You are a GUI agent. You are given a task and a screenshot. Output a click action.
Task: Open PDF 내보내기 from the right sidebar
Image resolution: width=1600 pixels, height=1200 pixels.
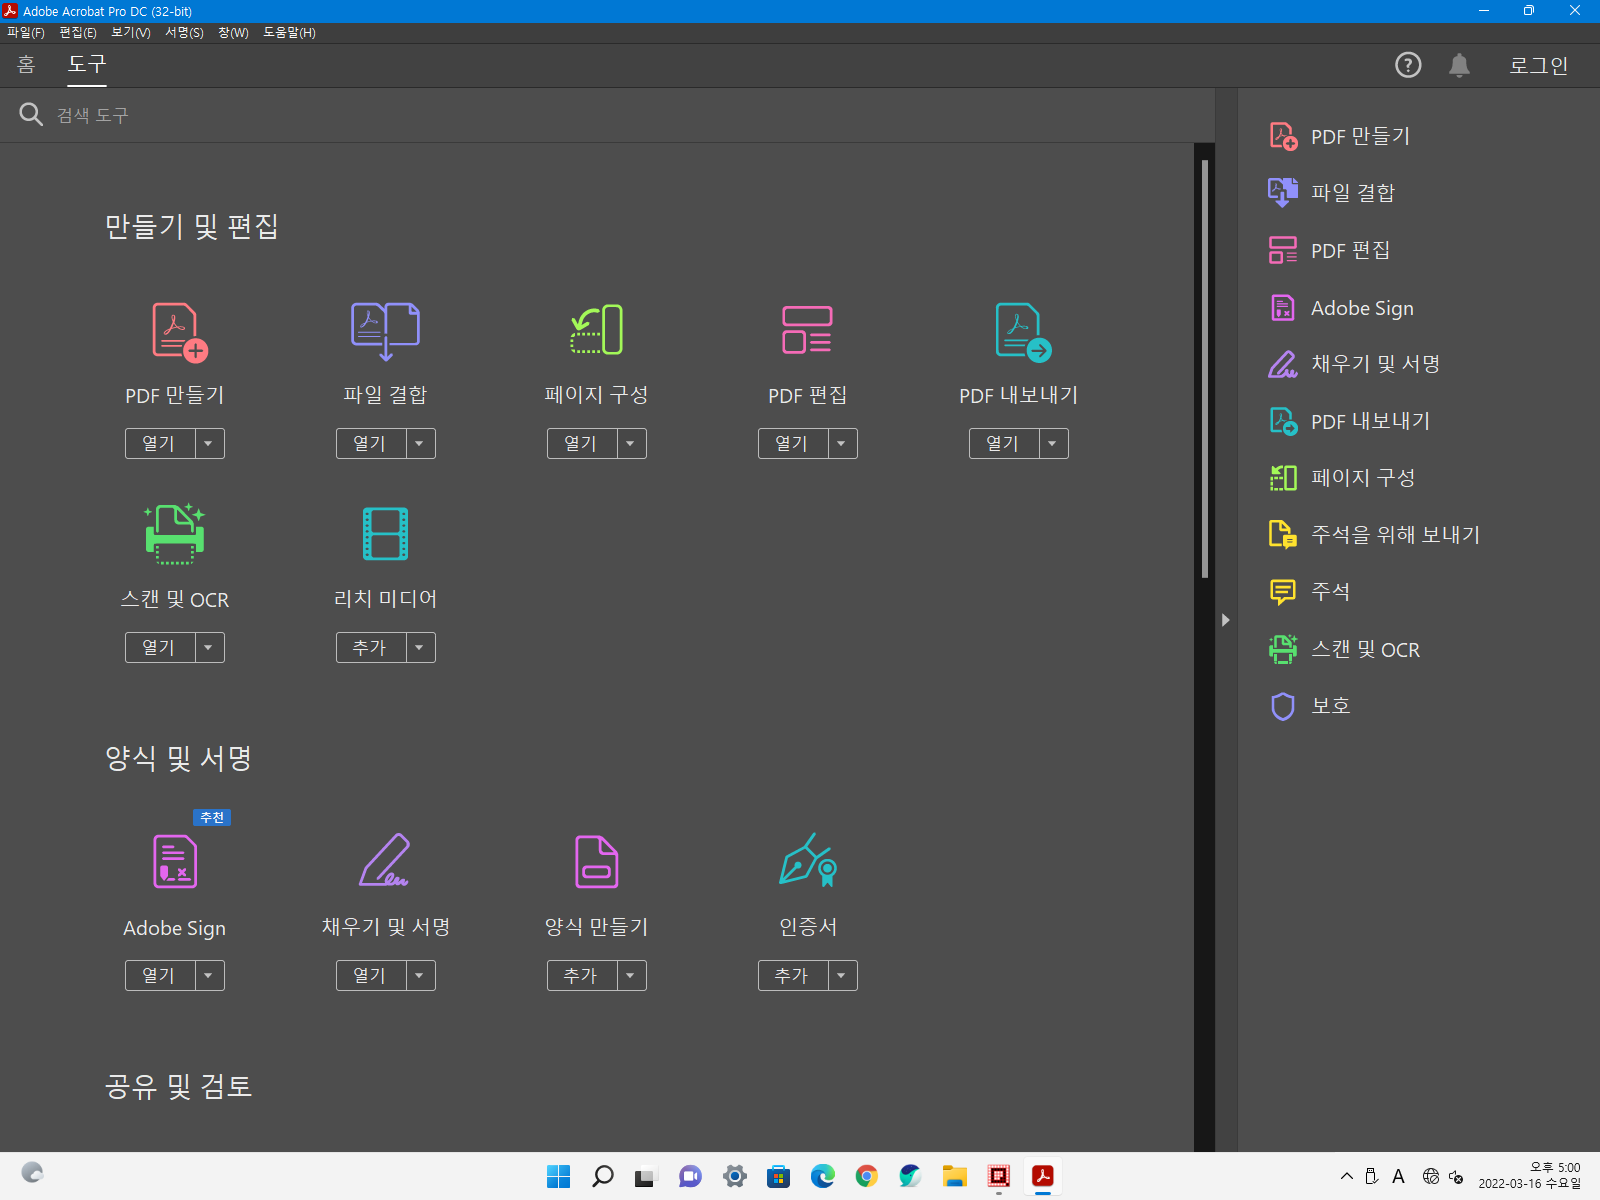click(1349, 421)
